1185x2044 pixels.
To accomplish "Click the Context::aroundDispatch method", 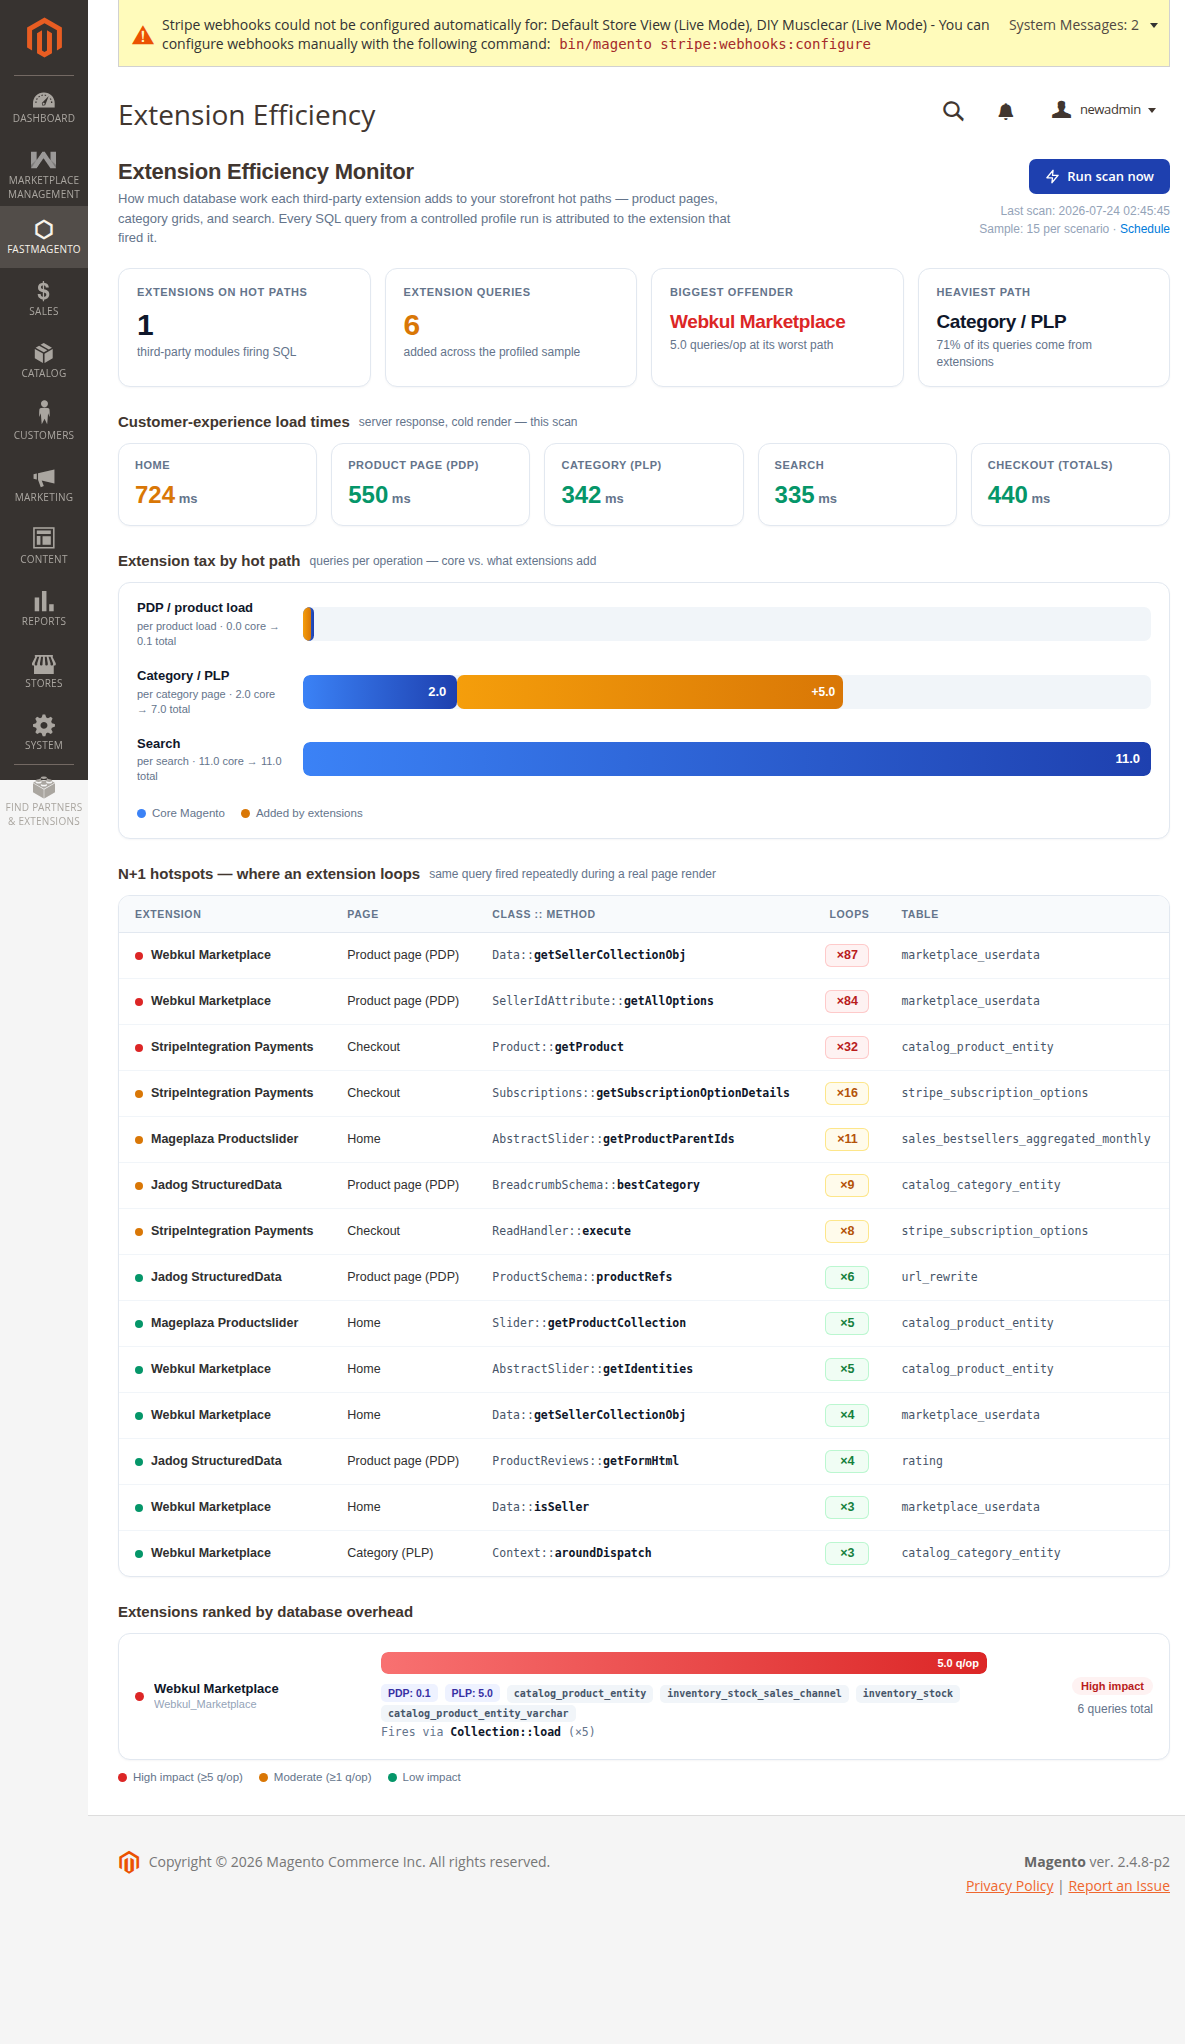I will [x=572, y=1553].
